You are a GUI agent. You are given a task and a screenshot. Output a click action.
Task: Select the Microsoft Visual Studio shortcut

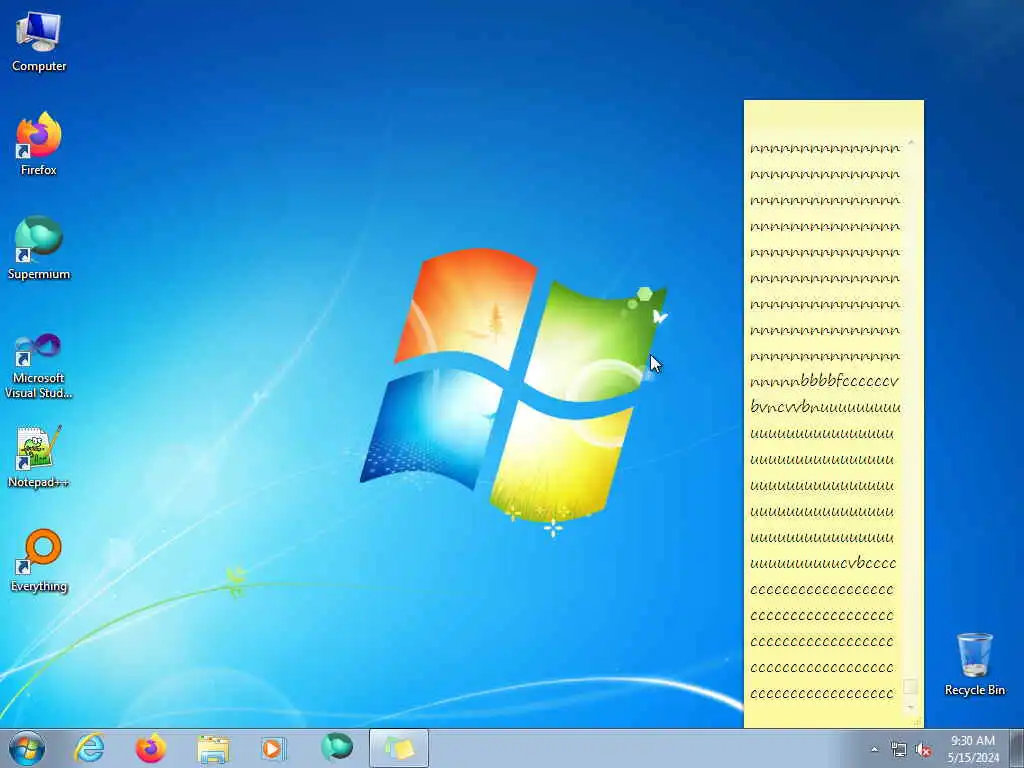(39, 366)
